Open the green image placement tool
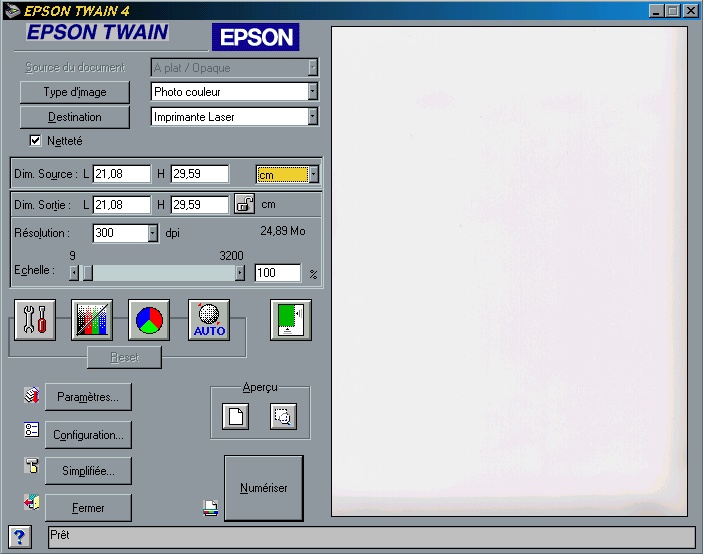Image resolution: width=703 pixels, height=554 pixels. [x=291, y=320]
